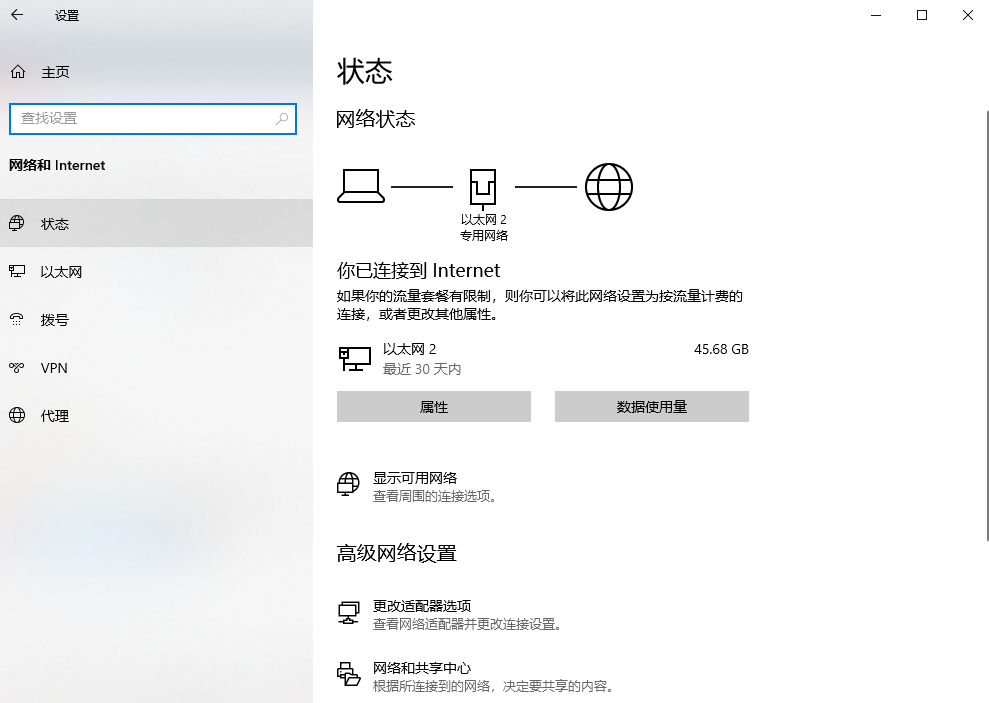Click the 主页 home icon

18,71
